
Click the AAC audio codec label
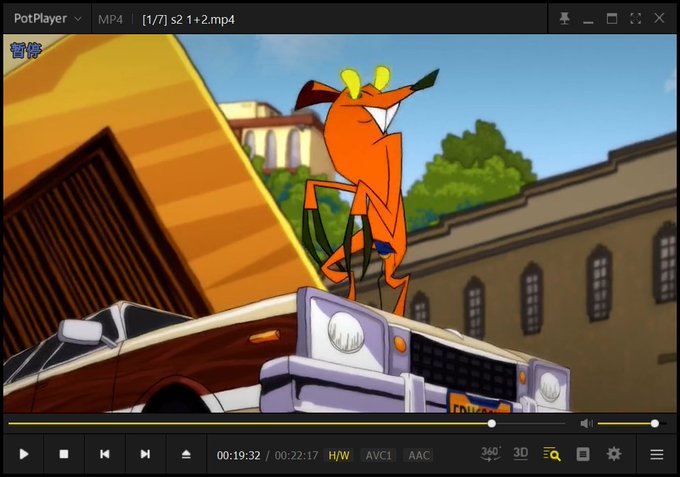pos(419,455)
